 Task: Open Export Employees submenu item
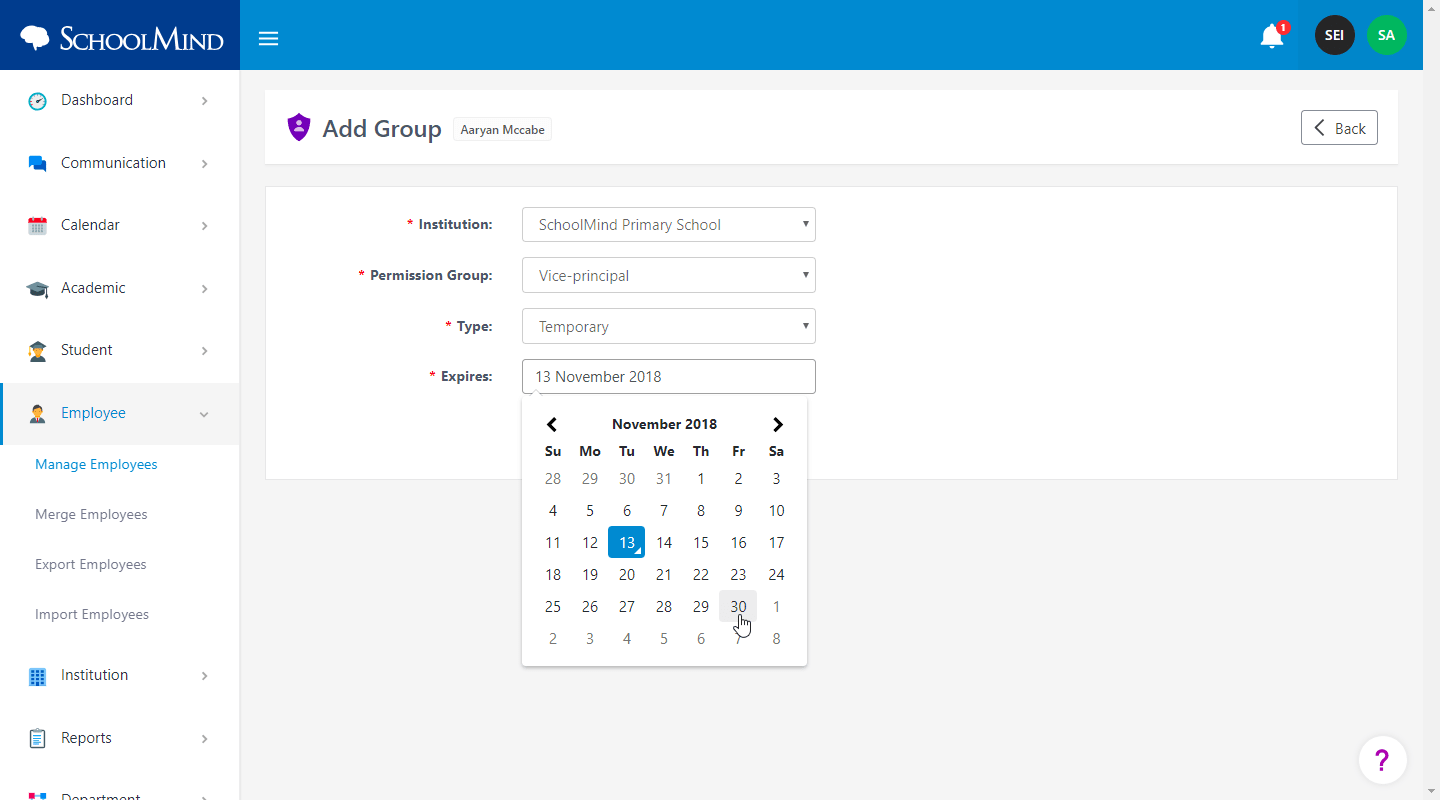click(x=91, y=564)
